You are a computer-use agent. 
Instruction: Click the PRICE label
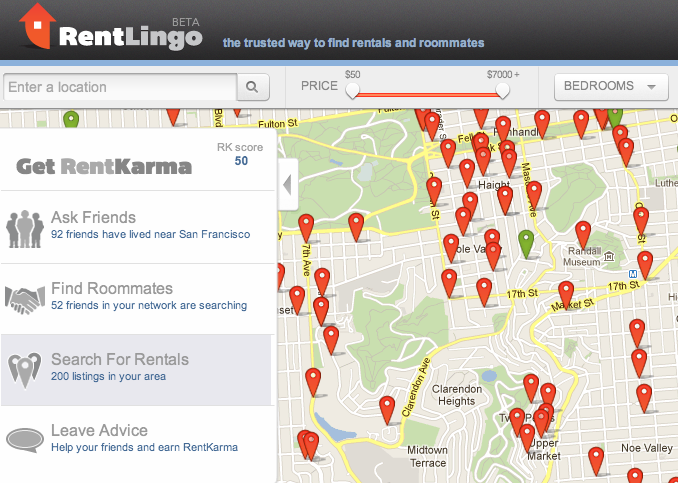319,86
